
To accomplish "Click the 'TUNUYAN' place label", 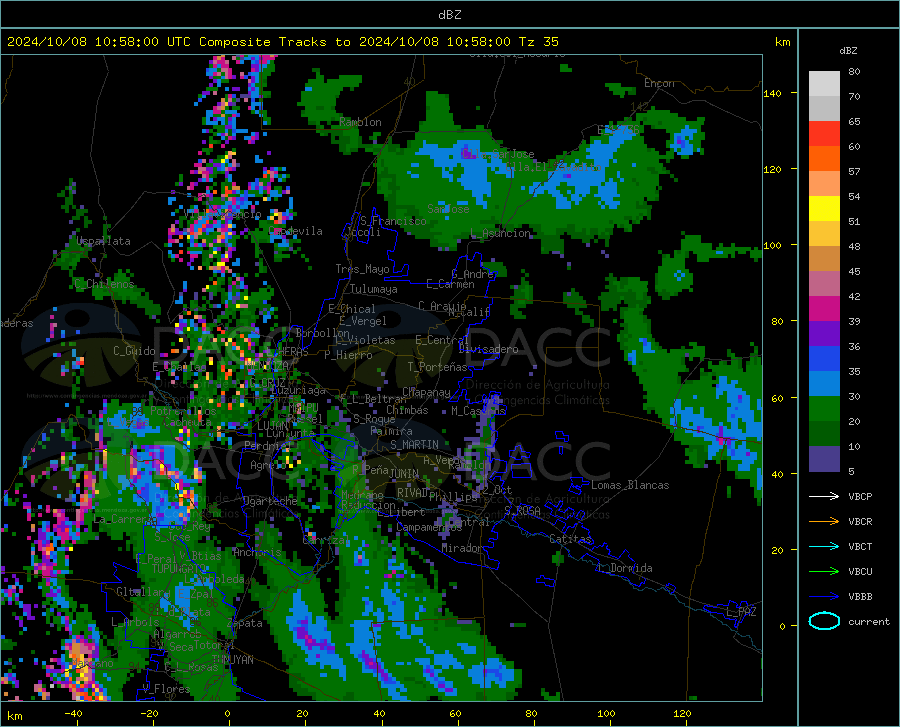I will click(232, 660).
